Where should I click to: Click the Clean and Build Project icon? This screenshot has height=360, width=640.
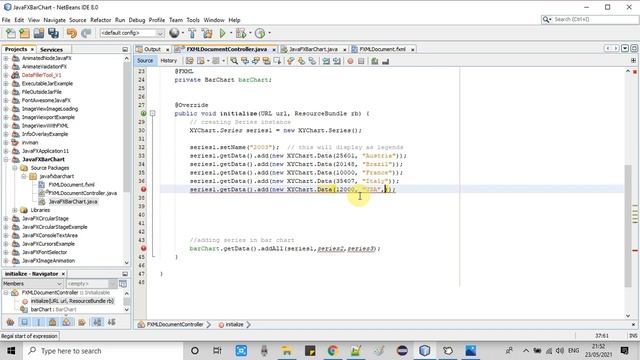(x=207, y=33)
